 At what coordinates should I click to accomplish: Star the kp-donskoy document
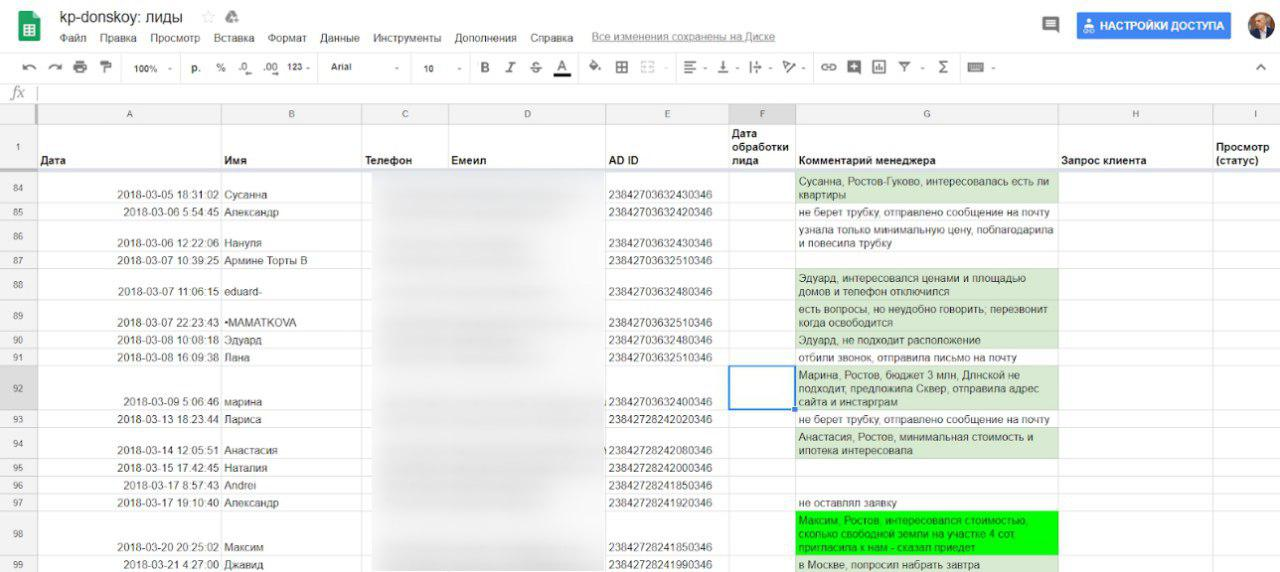coord(208,17)
